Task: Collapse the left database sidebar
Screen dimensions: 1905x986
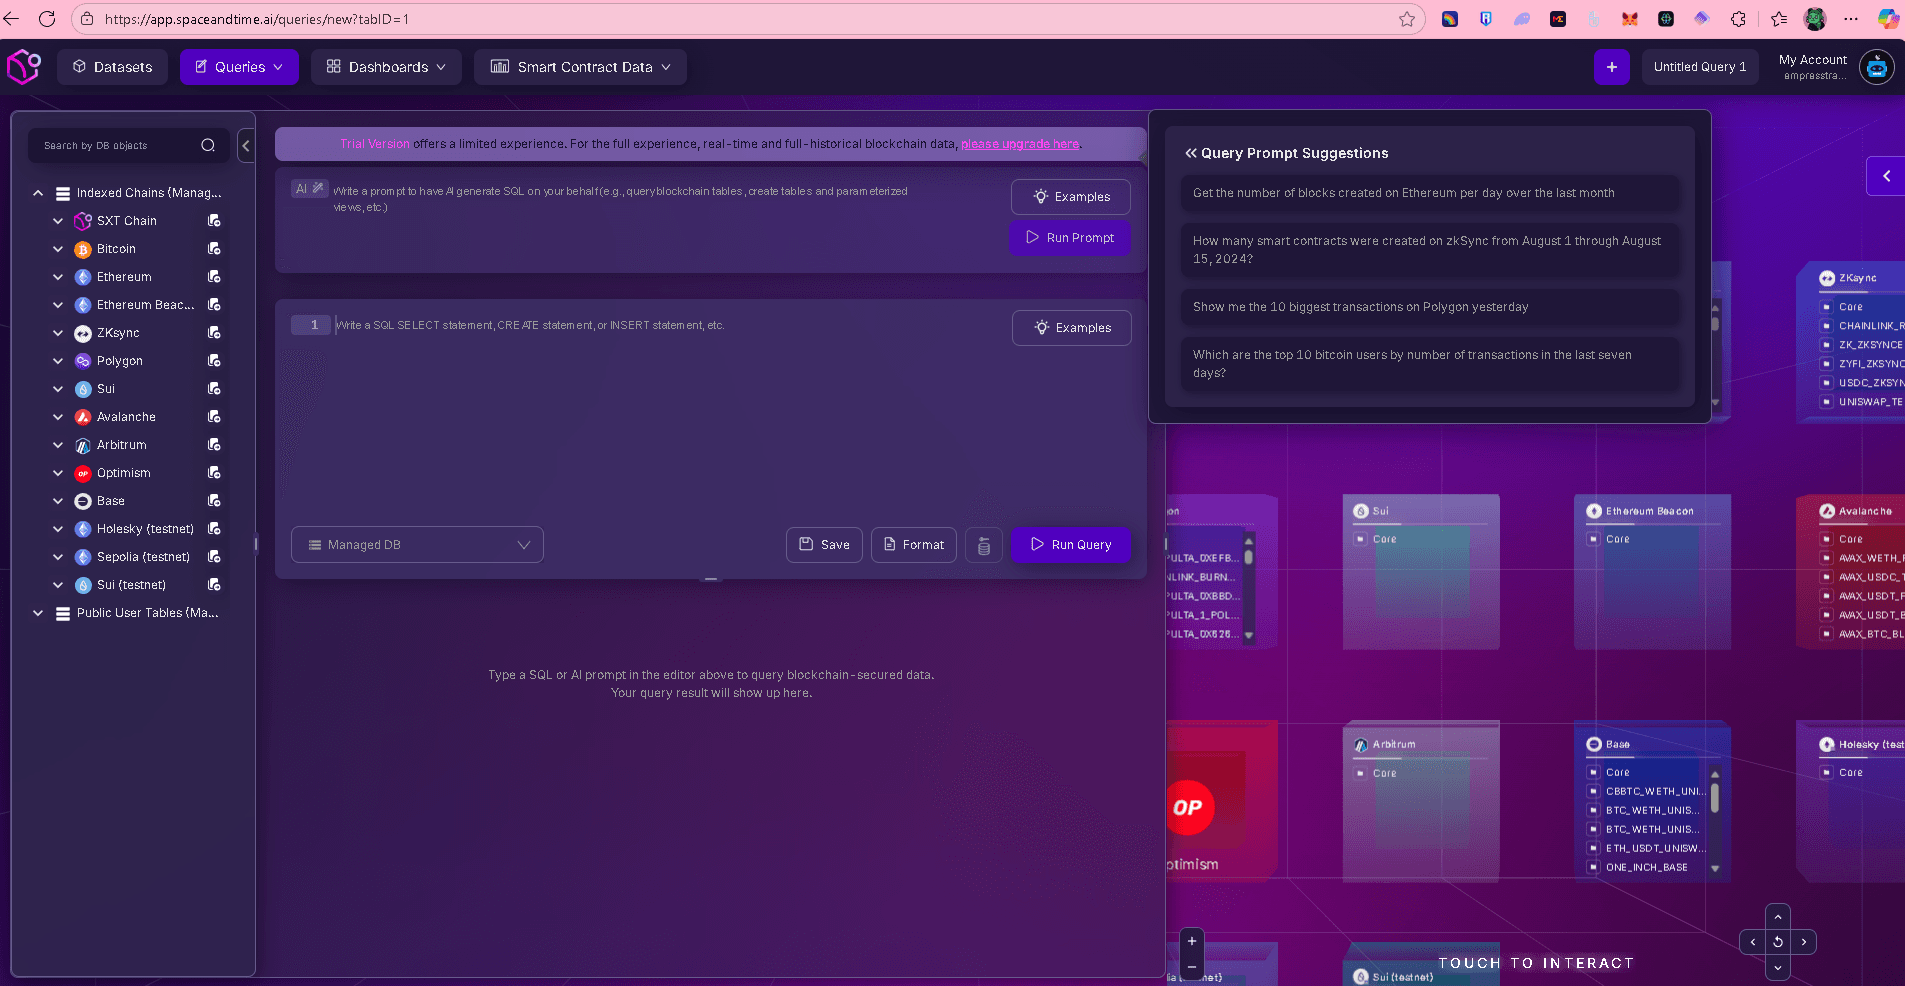Action: coord(246,146)
